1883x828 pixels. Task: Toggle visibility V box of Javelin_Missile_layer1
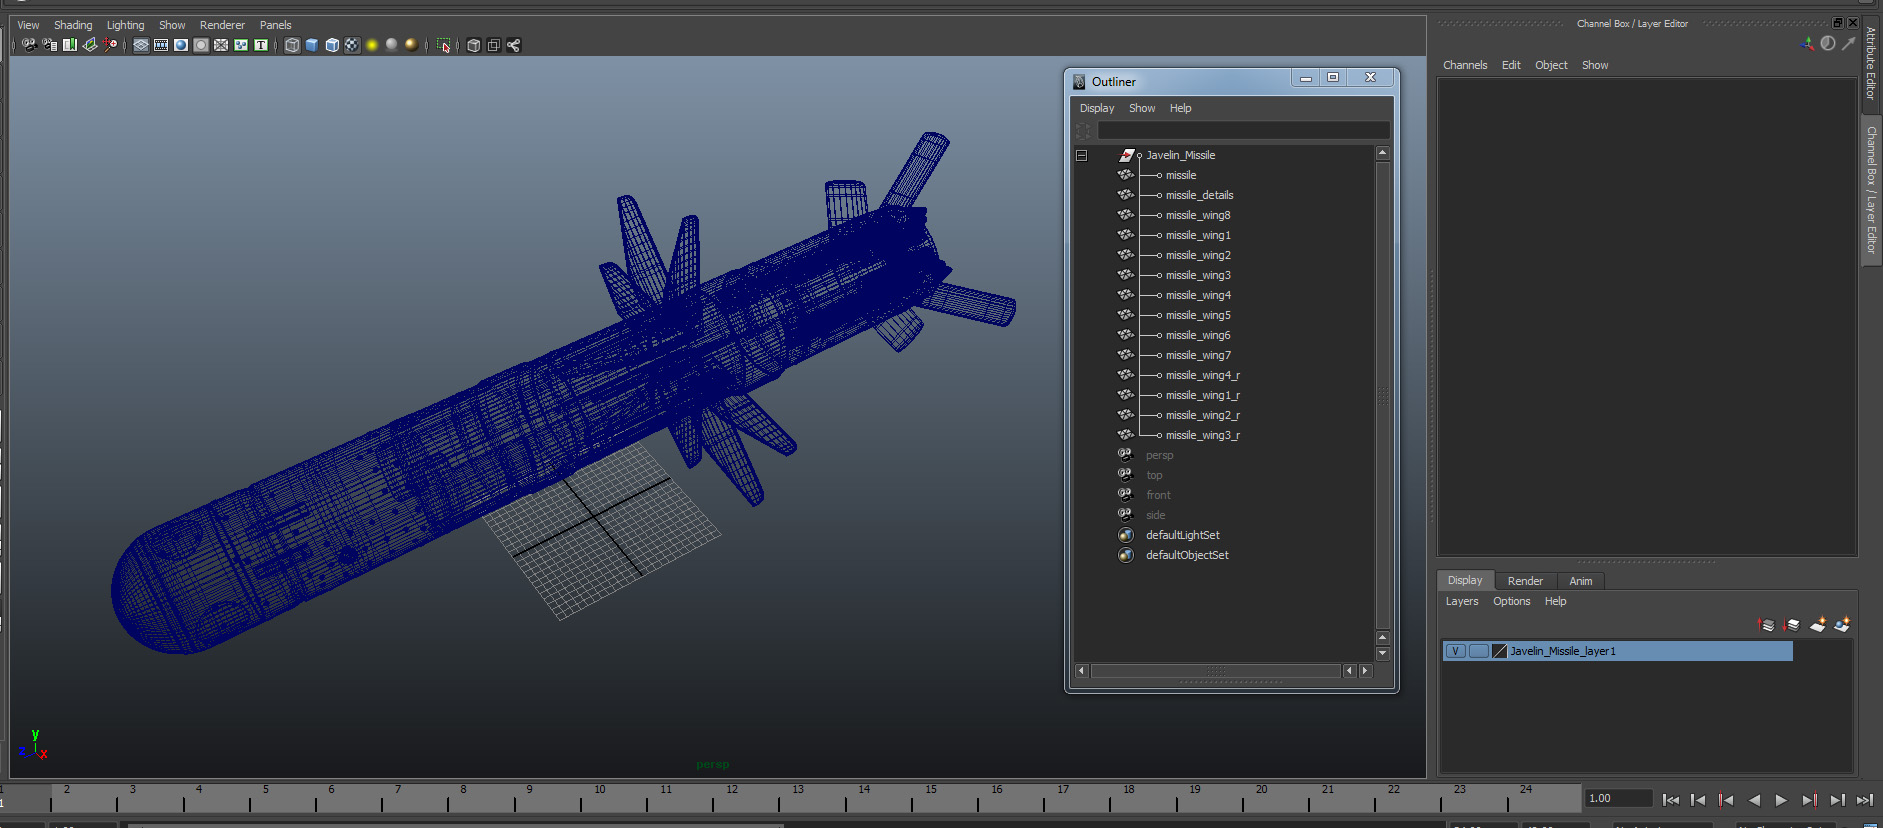click(x=1456, y=651)
